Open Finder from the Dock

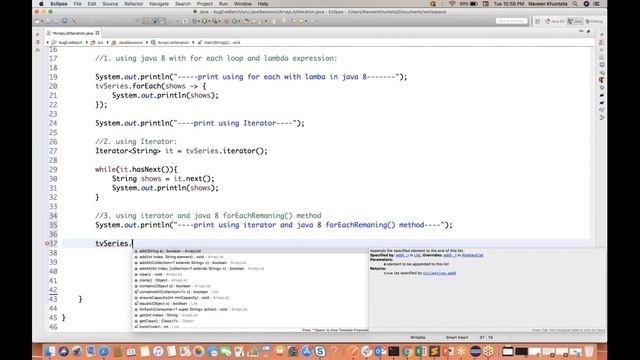pyautogui.click(x=50, y=351)
